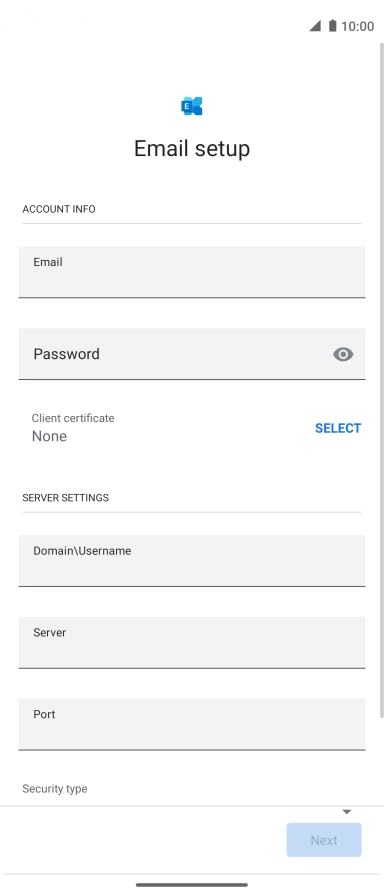Tap the cellular signal icon
This screenshot has width=384, height=896.
pos(315,26)
